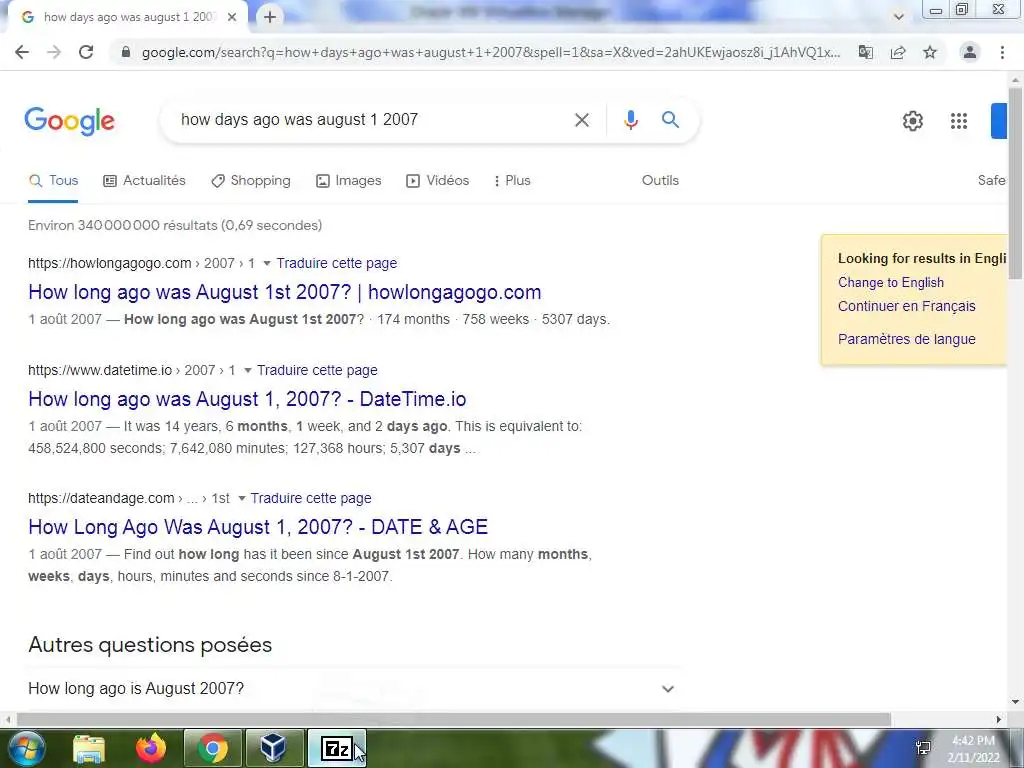
Task: Click the '5307 days' result snippet text
Action: coord(575,319)
